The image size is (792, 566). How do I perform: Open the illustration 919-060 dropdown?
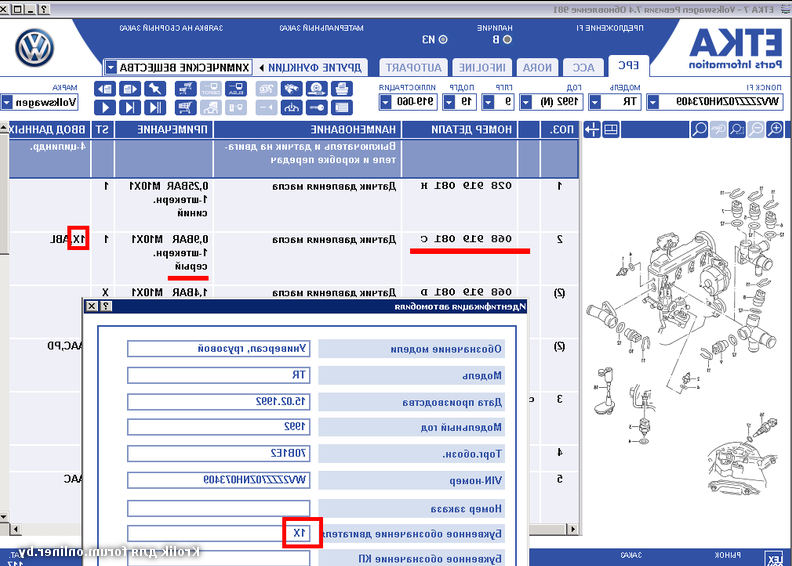click(385, 102)
